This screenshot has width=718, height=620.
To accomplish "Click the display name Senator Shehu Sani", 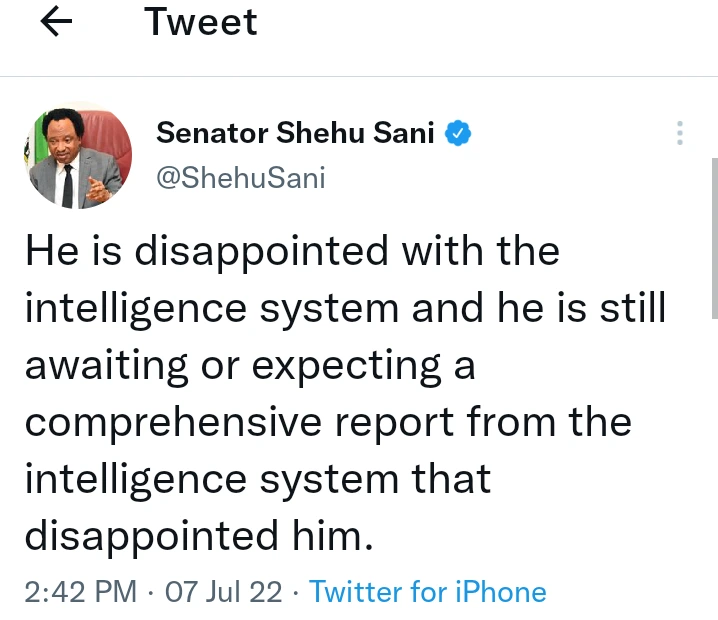I will pos(296,133).
